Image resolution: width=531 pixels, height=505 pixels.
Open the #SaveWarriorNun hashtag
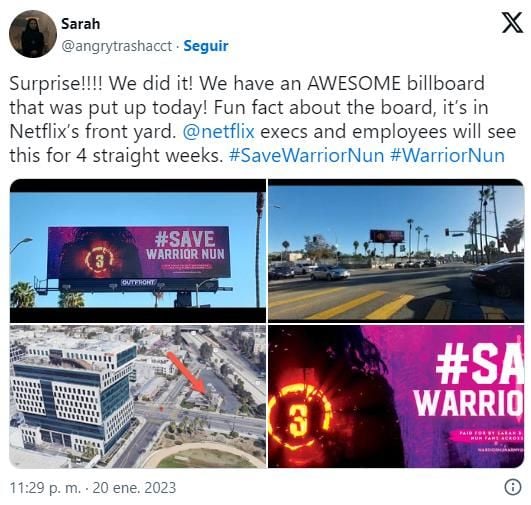click(x=306, y=155)
